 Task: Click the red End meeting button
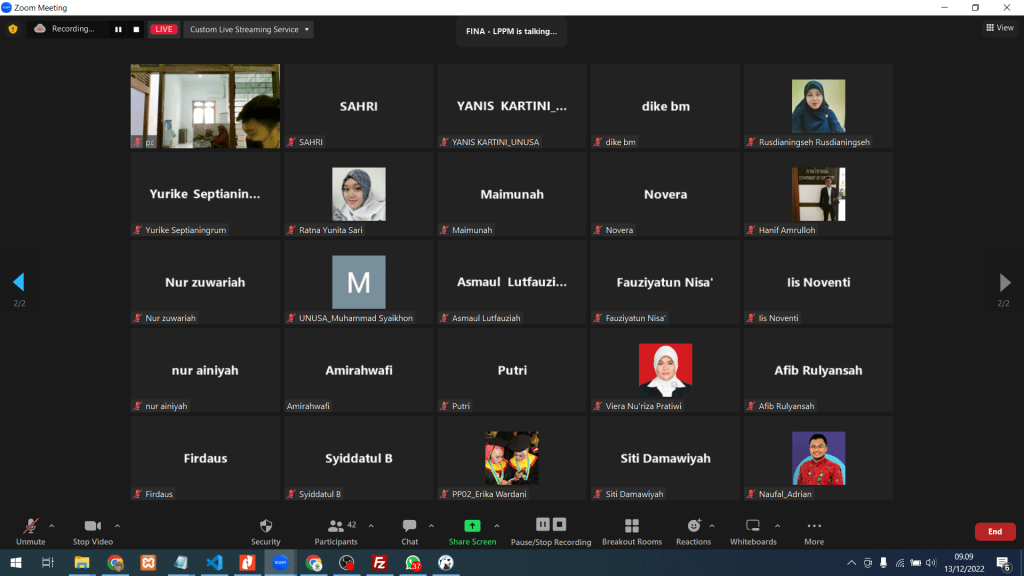click(994, 532)
